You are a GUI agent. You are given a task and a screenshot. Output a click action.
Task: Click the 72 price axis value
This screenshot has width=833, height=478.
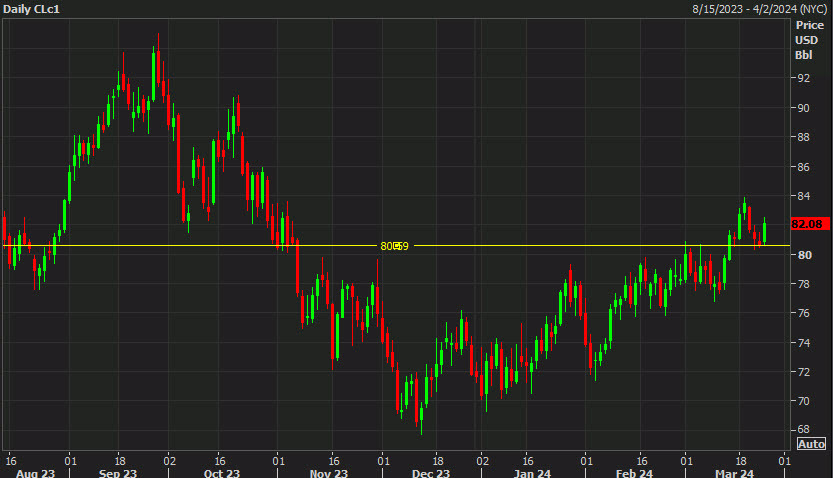804,372
